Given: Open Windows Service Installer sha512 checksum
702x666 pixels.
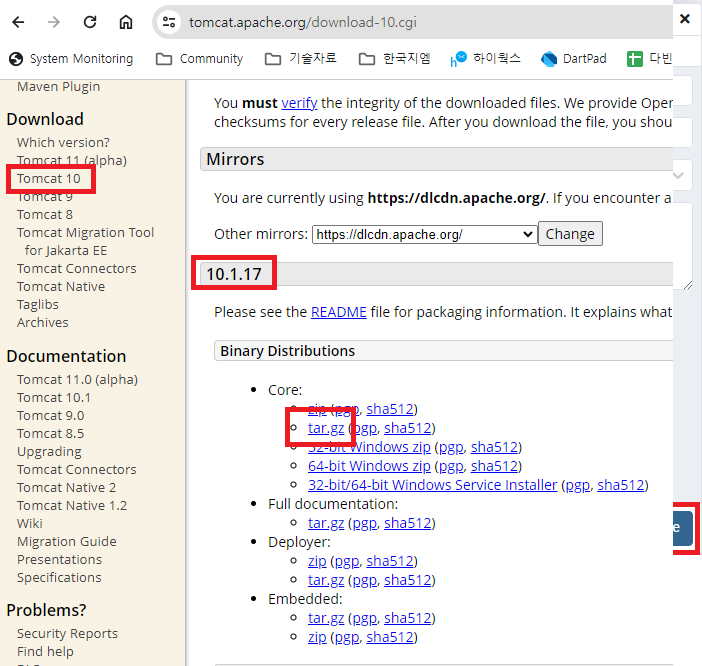Looking at the screenshot, I should point(621,485).
